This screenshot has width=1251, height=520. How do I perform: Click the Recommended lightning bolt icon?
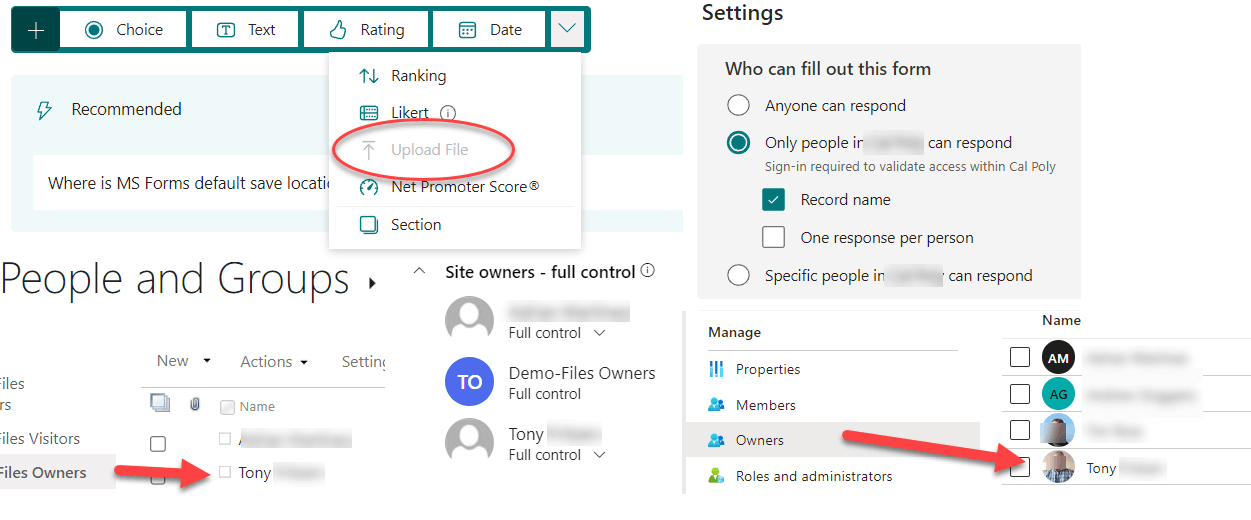pyautogui.click(x=43, y=110)
